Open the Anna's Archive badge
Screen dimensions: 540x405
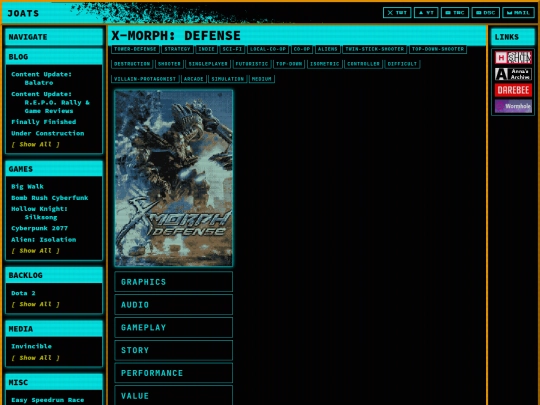[513, 74]
